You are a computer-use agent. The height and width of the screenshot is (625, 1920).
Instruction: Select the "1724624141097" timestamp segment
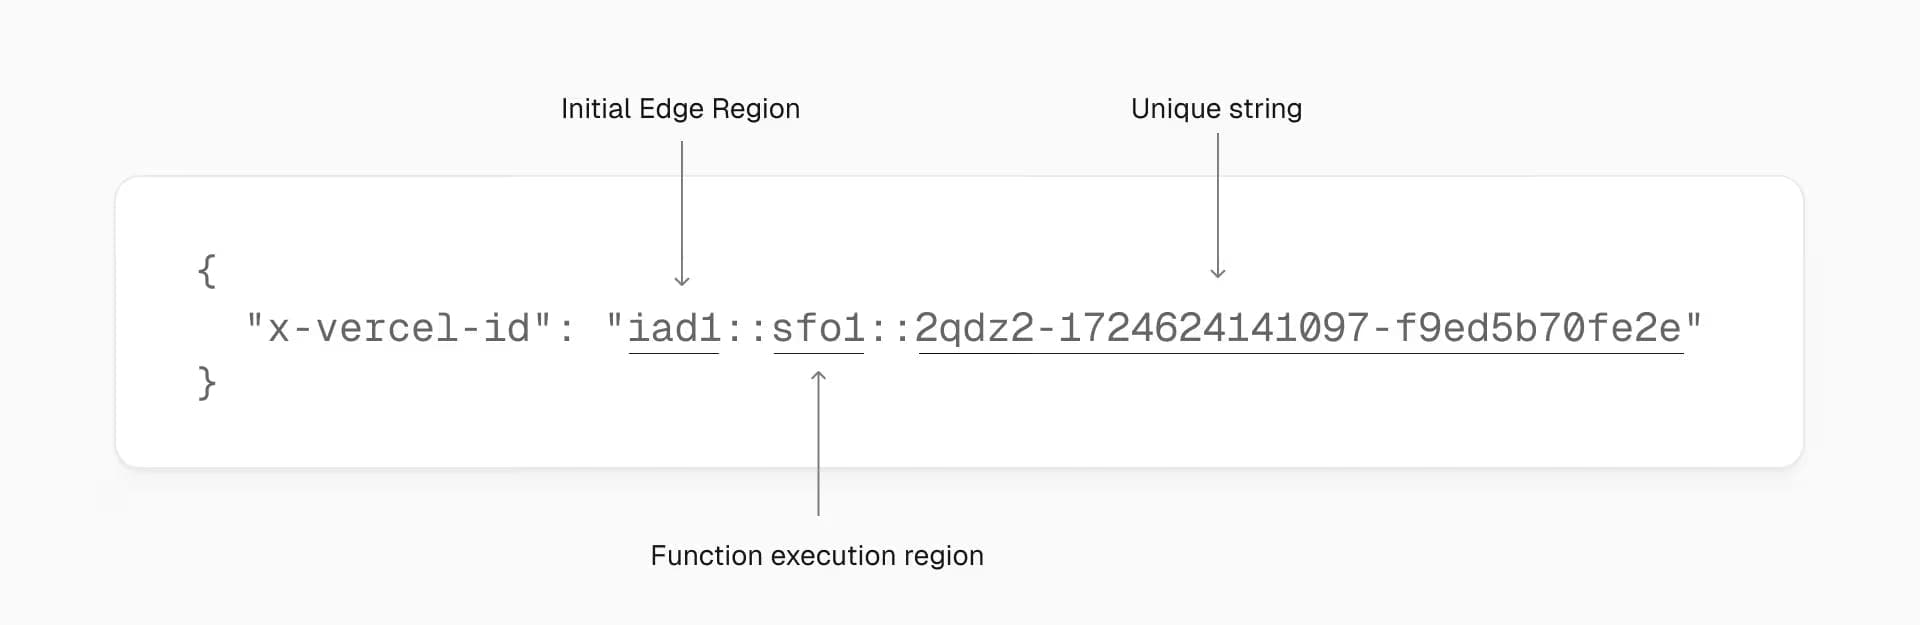pyautogui.click(x=1213, y=328)
